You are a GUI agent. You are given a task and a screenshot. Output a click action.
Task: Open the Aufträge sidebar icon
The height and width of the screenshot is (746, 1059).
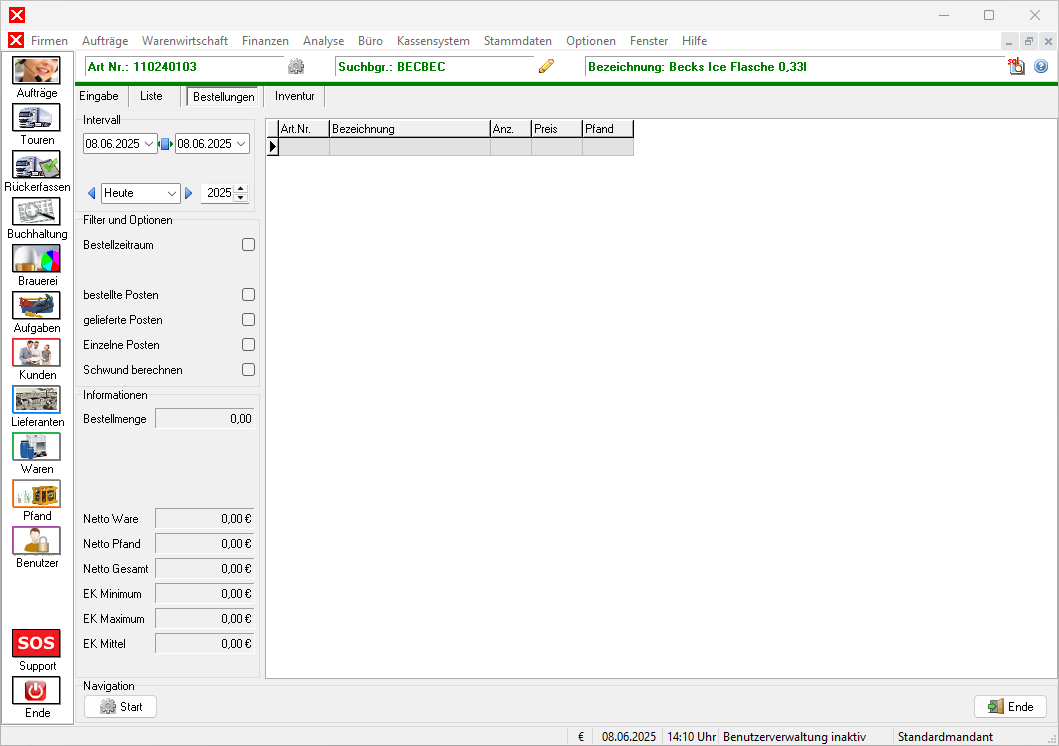coord(36,71)
